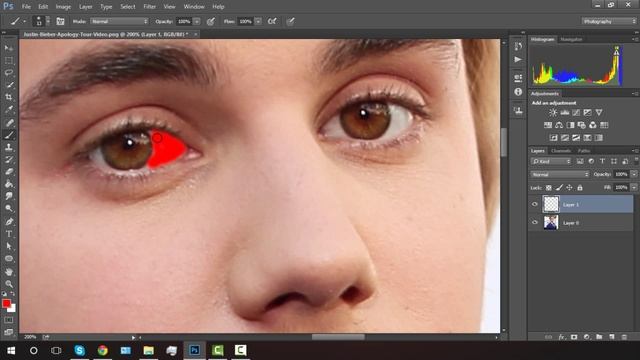Select the Crop tool
The image size is (640, 360).
coord(9,97)
